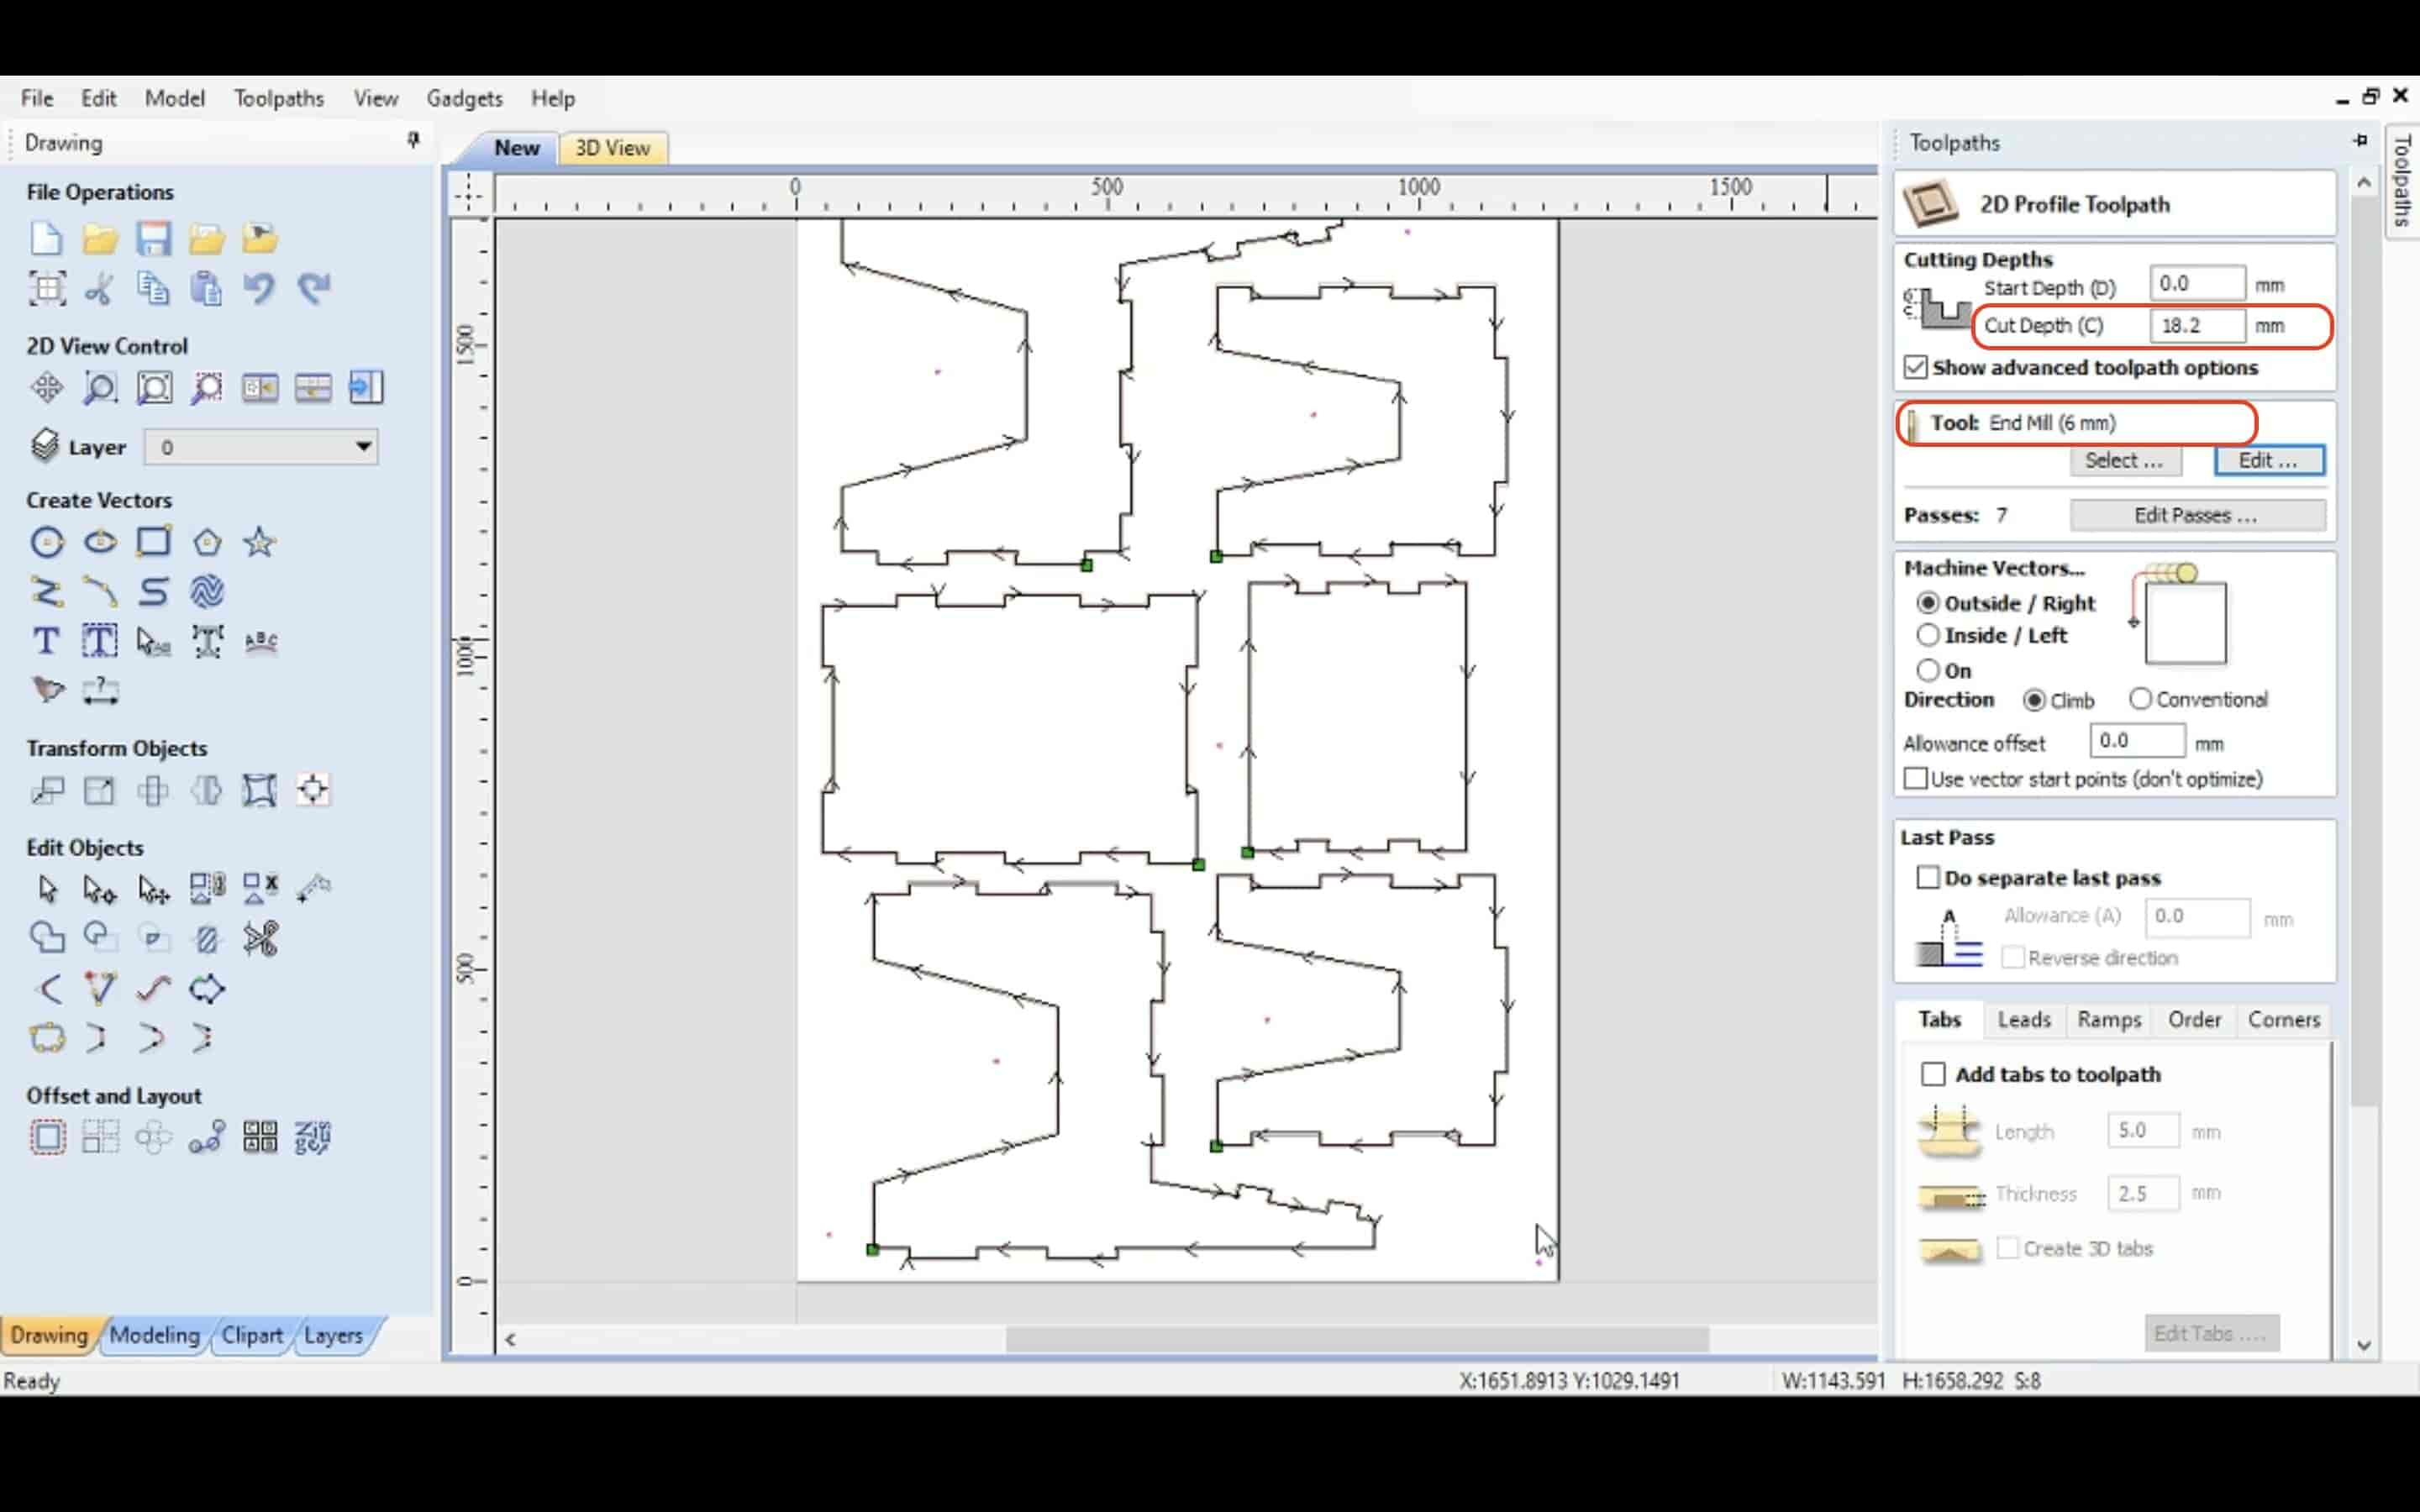Select the Draw Text tool
The height and width of the screenshot is (1512, 2420).
(46, 641)
